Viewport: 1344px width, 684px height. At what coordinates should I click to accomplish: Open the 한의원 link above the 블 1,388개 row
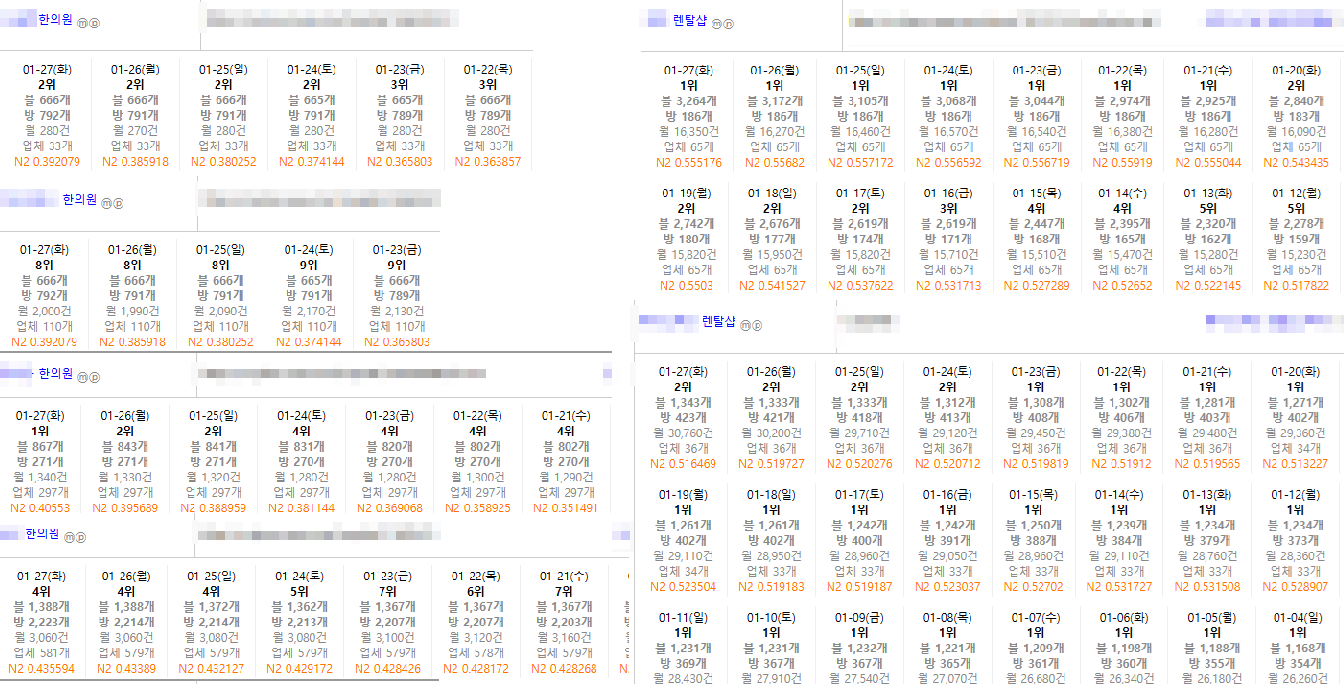tap(43, 534)
